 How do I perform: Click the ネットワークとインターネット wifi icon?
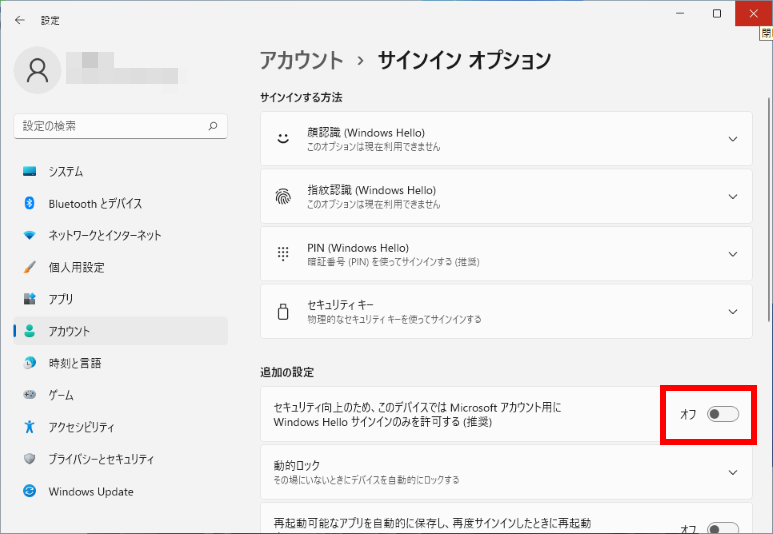pyautogui.click(x=30, y=235)
